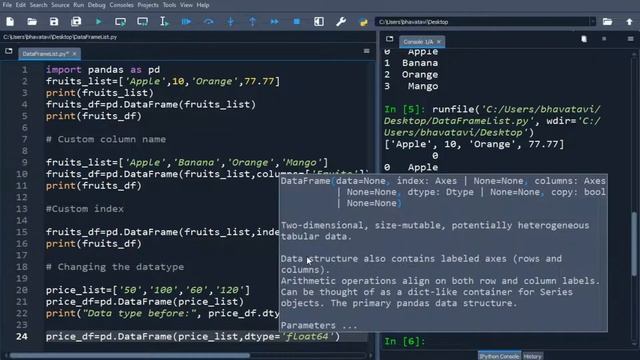Open the File menu
The height and width of the screenshot is (360, 640).
pos(7,5)
